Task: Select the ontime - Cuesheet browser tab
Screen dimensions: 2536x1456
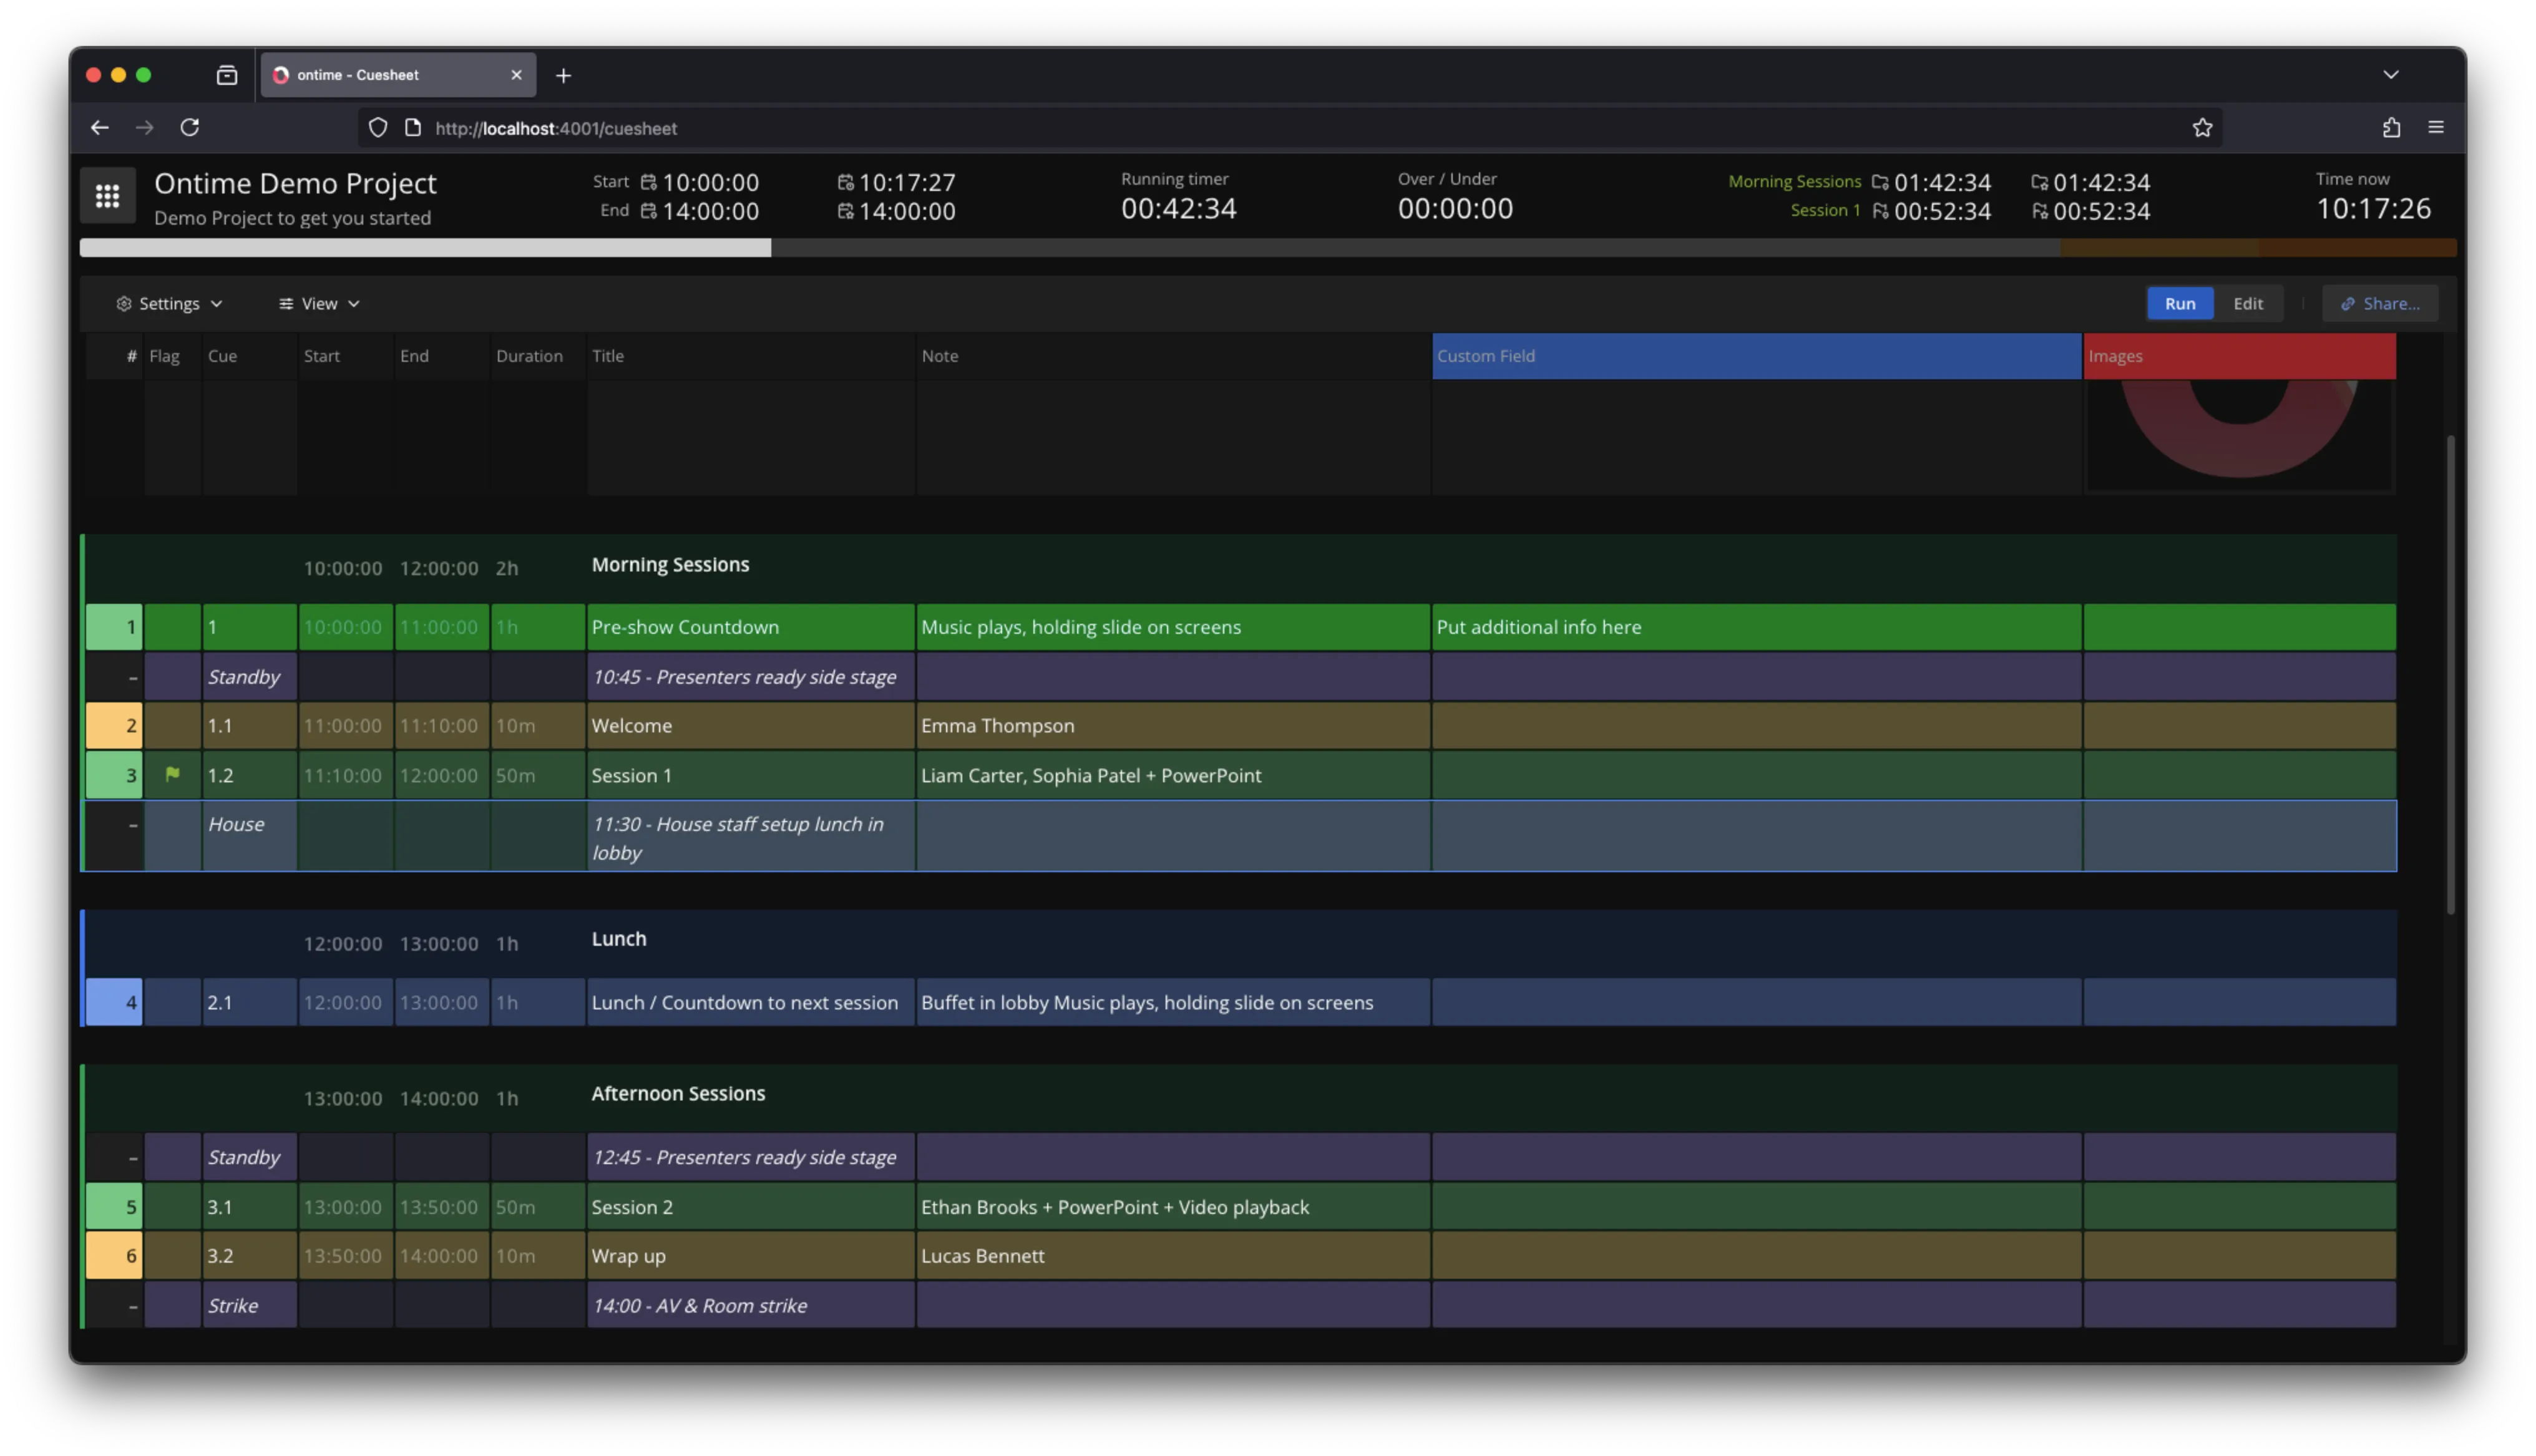Action: [390, 74]
